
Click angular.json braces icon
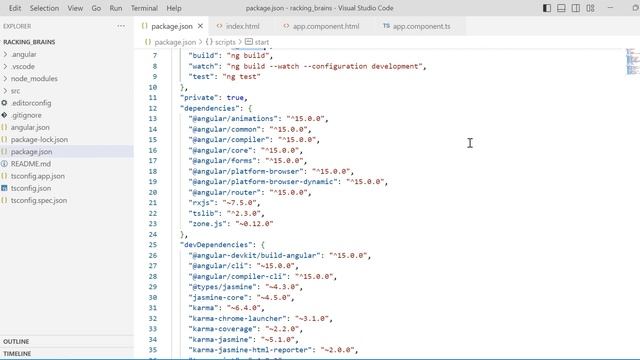pyautogui.click(x=4, y=127)
